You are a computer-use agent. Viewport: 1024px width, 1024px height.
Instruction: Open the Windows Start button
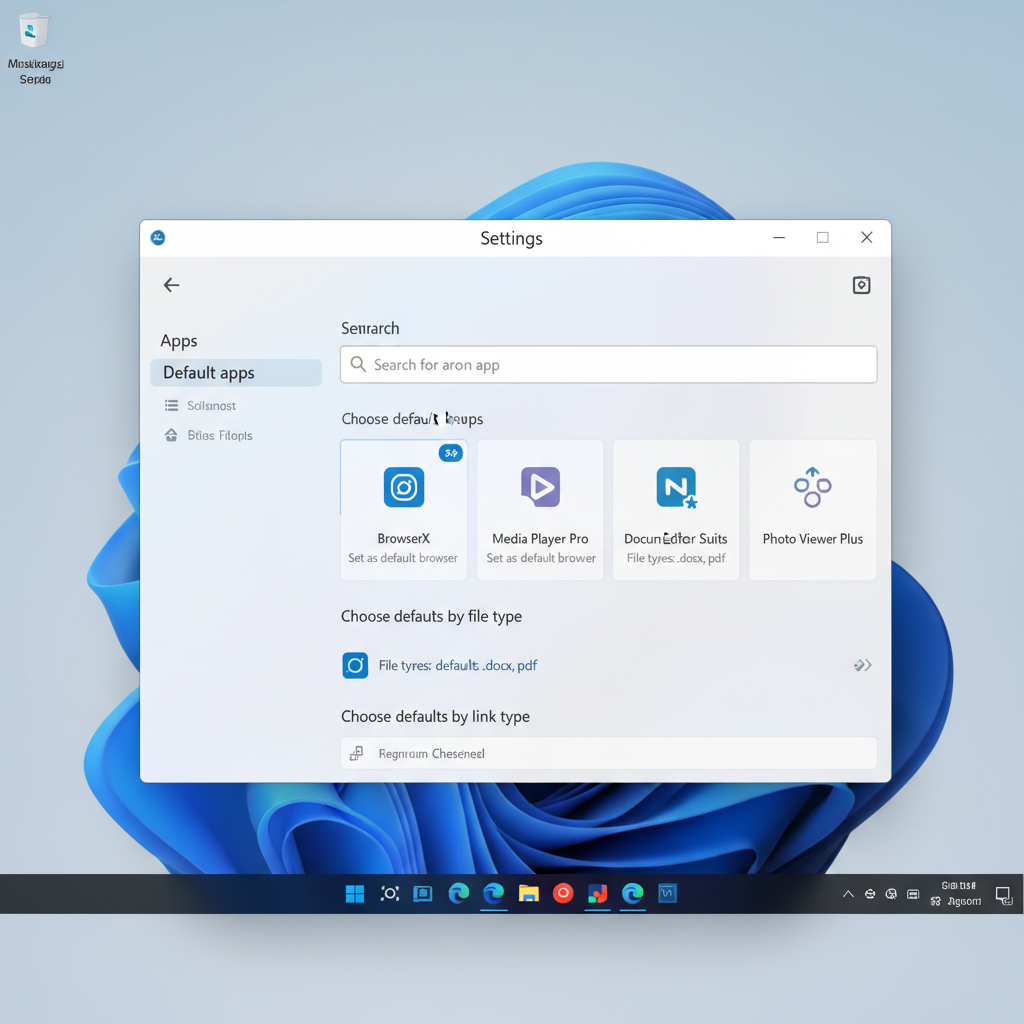tap(355, 893)
